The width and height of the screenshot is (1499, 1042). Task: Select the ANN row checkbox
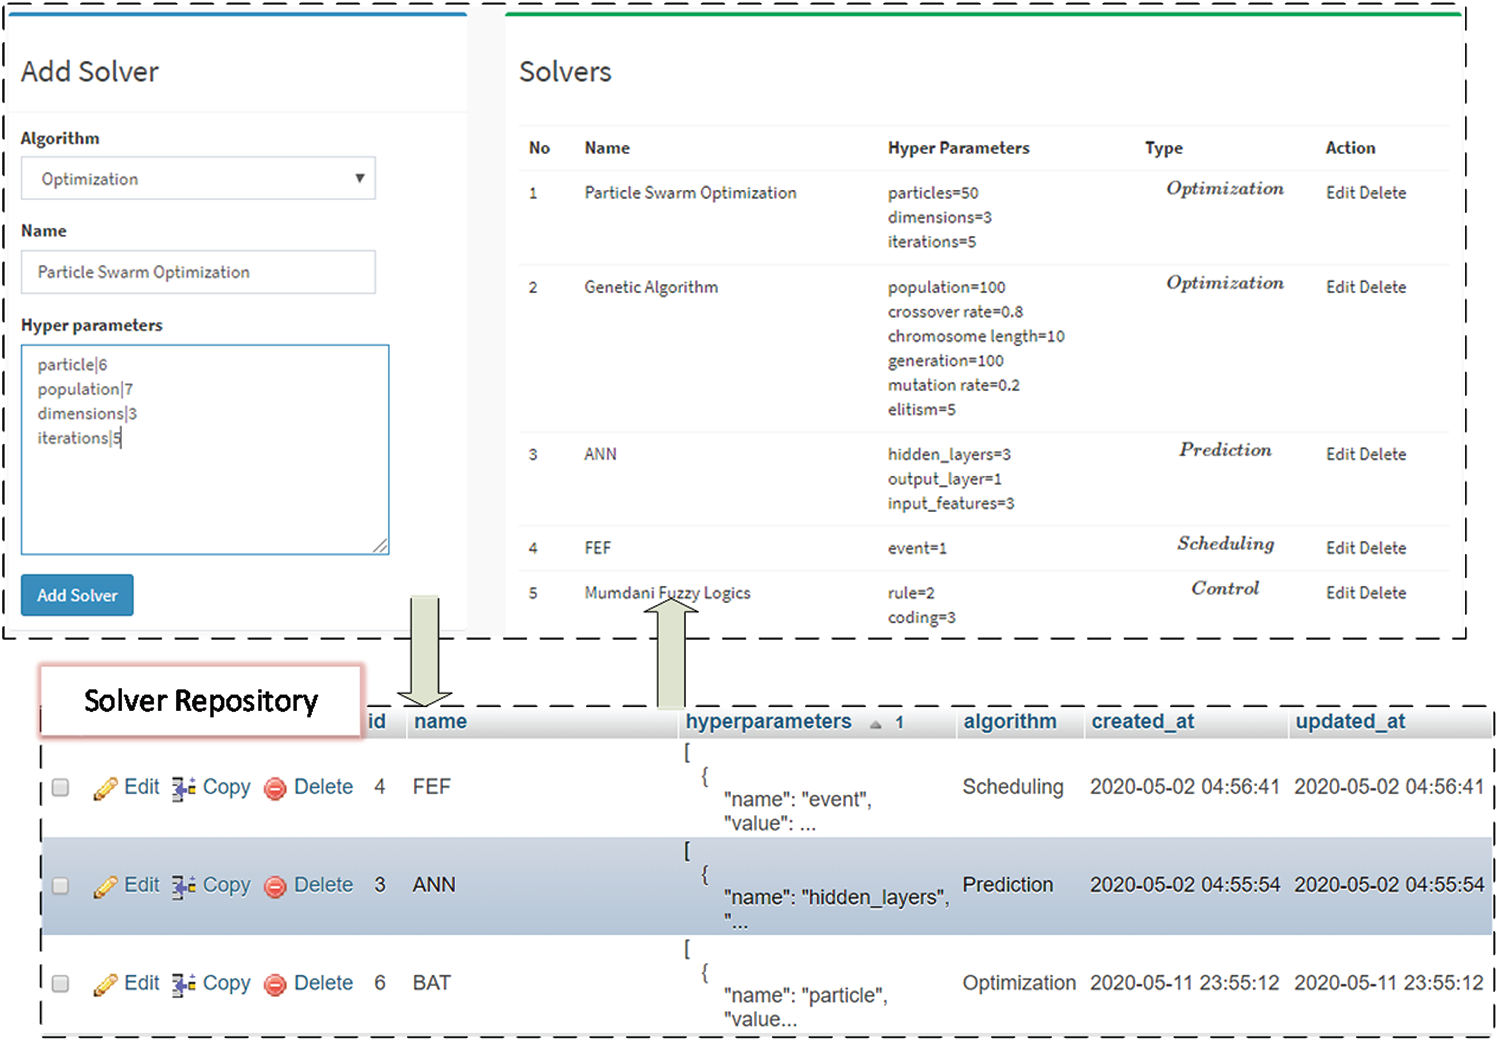point(61,886)
